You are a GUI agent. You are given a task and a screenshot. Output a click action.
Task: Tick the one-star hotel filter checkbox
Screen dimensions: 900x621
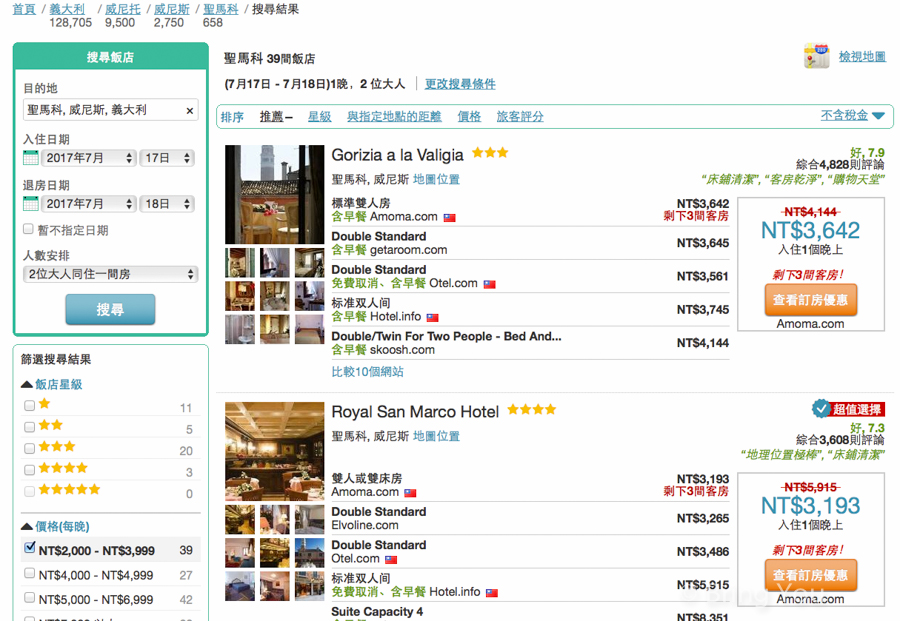pos(29,406)
